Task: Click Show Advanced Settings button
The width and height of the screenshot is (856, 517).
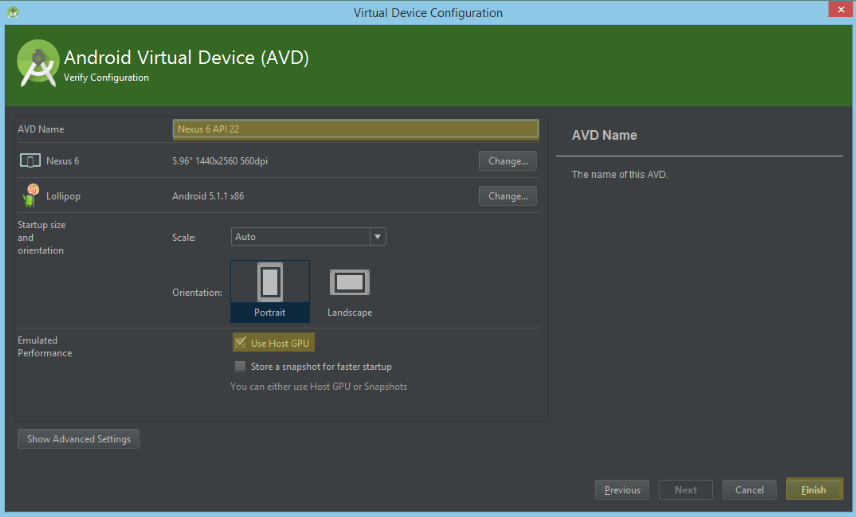Action: [79, 439]
